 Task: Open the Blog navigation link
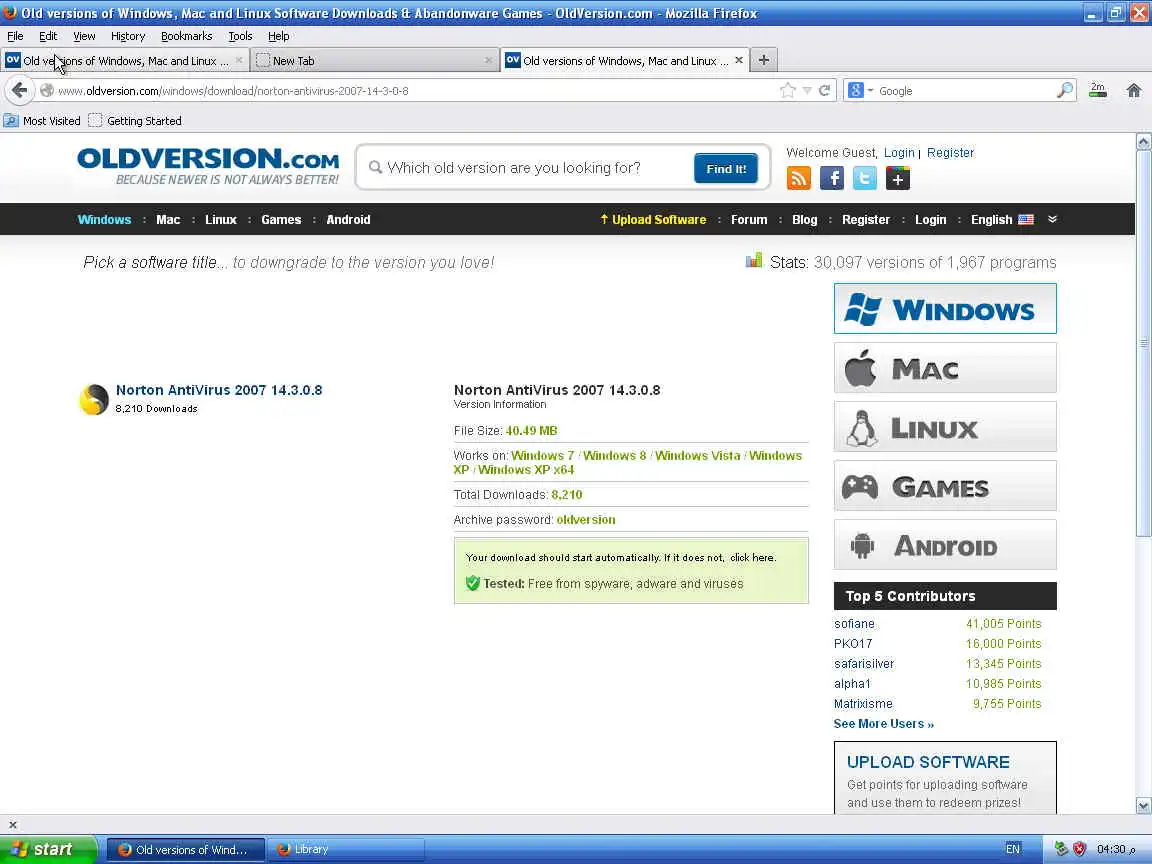coord(804,220)
